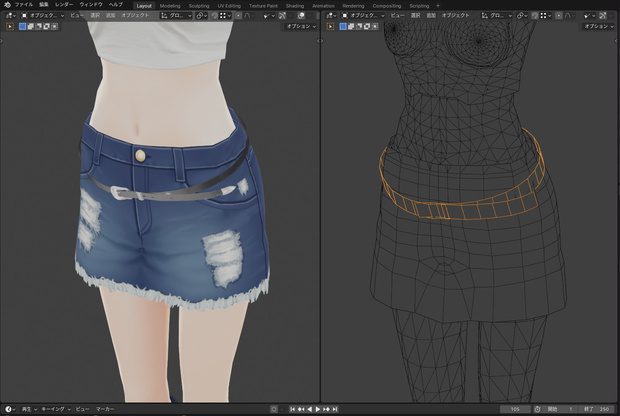This screenshot has height=416, width=620.
Task: Click auto keying record button
Action: point(274,409)
